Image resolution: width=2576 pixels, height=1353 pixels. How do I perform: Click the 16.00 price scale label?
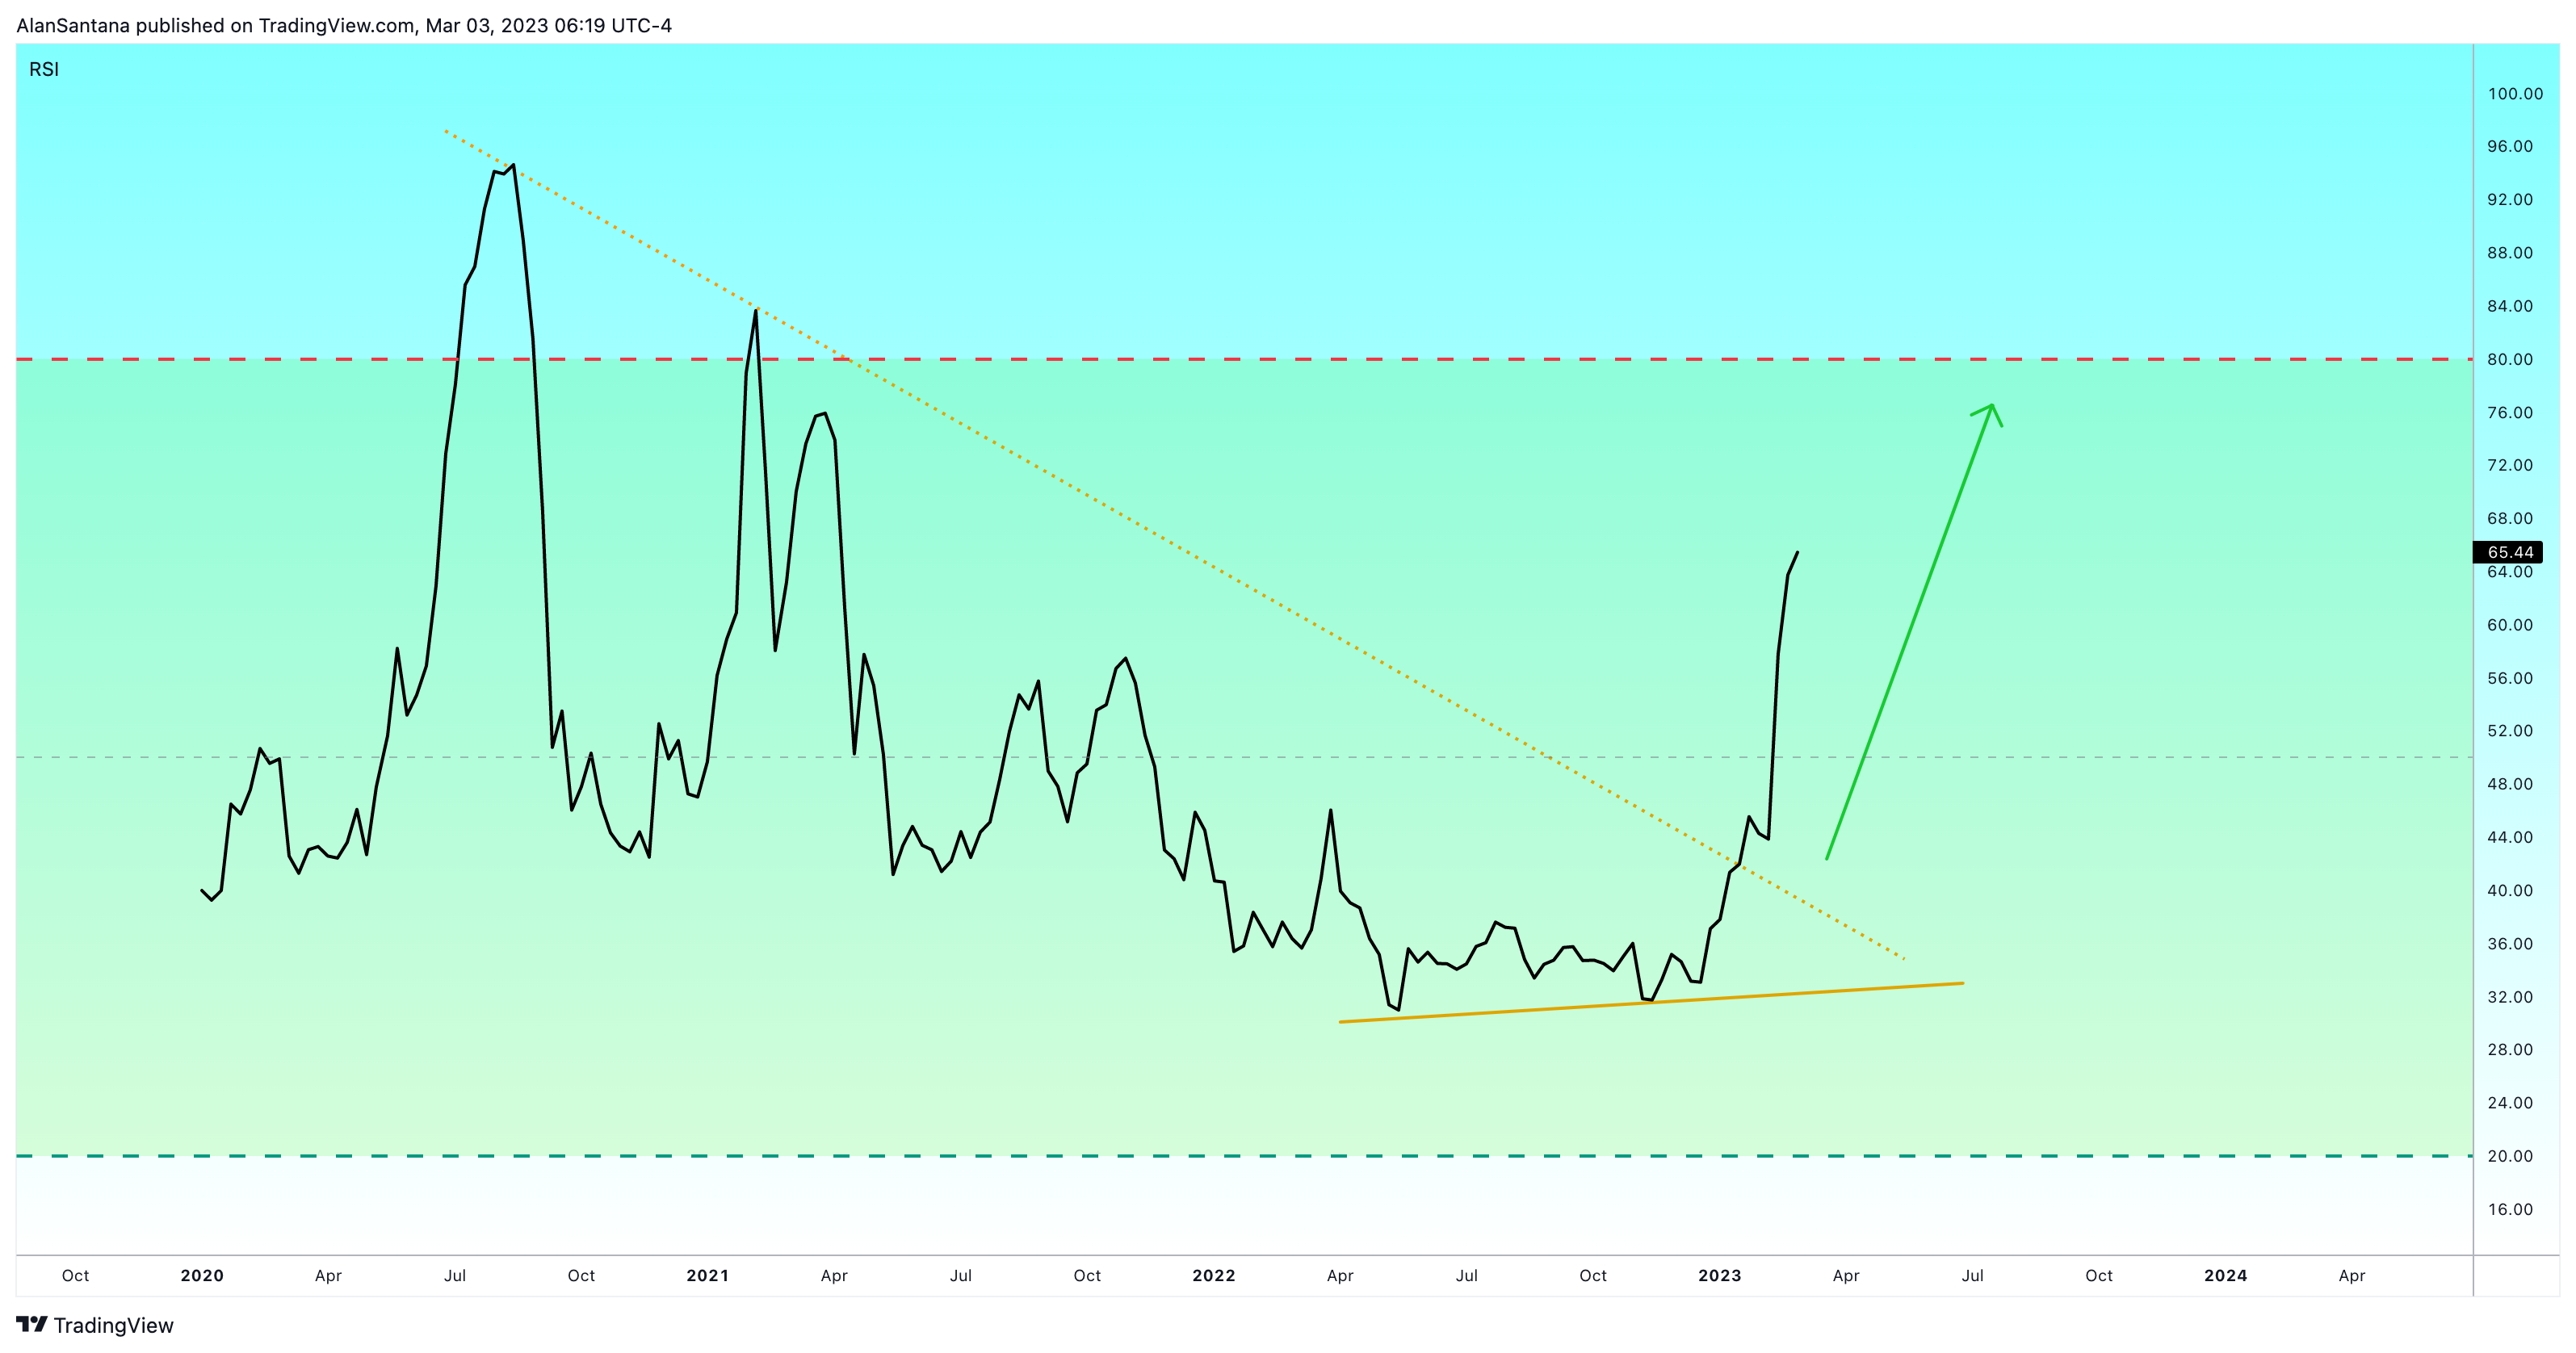point(2510,1209)
